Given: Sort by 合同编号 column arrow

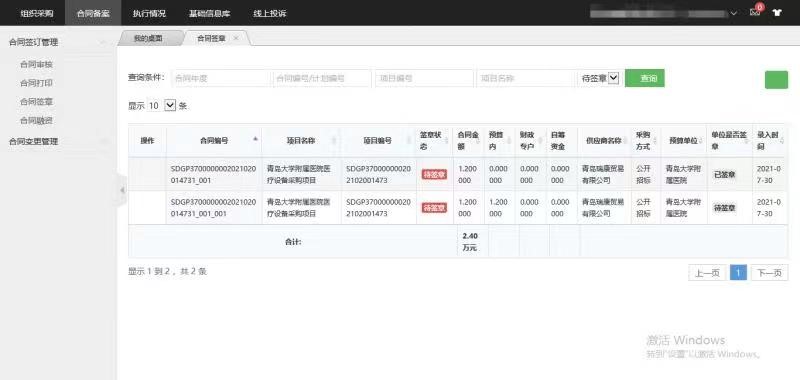Looking at the screenshot, I should [255, 139].
